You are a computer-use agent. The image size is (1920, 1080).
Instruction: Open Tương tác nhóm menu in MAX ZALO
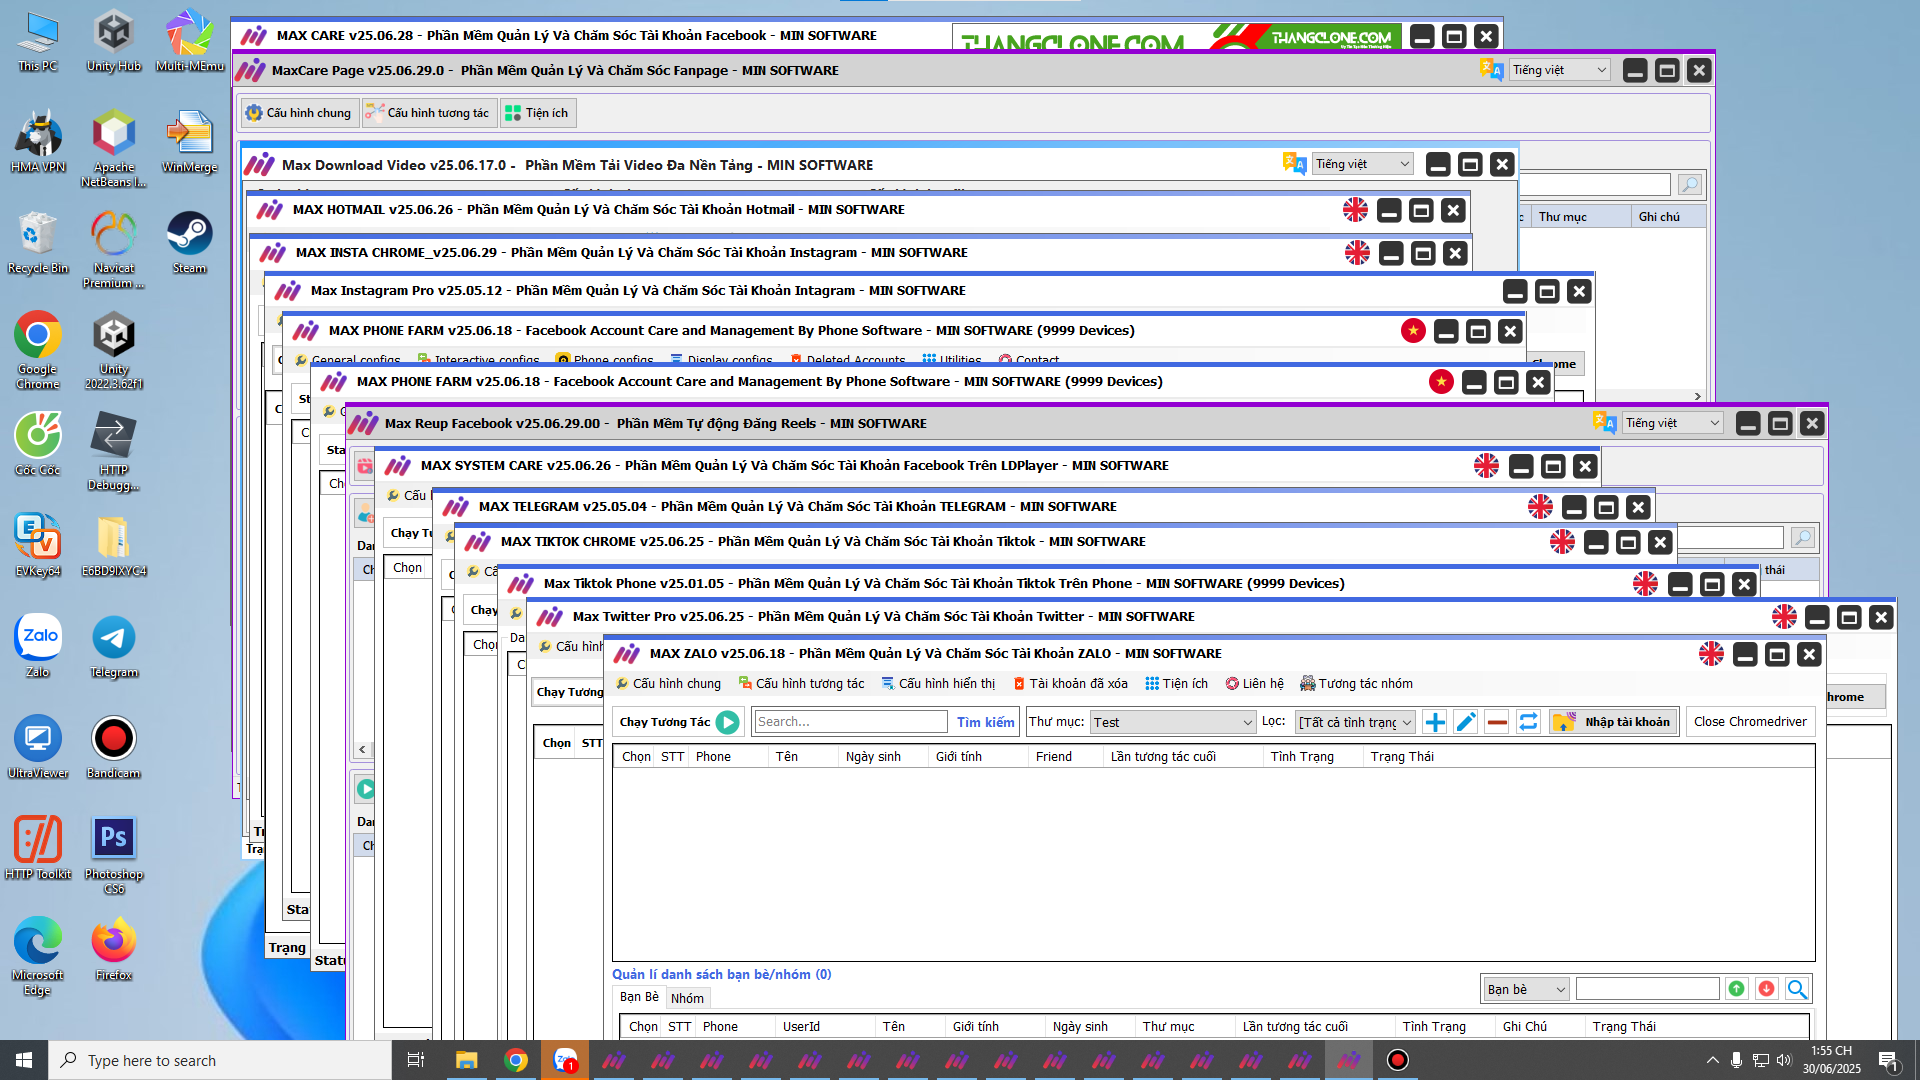point(1356,684)
